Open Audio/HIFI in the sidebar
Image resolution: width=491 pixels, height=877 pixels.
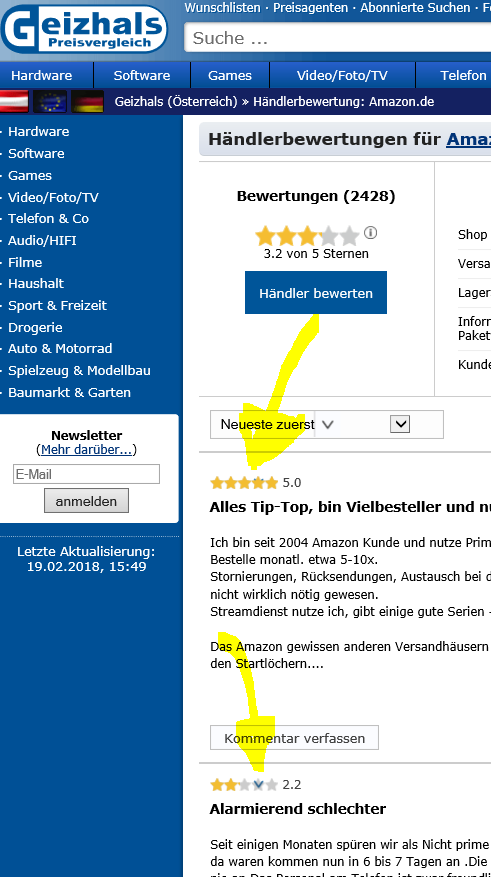click(x=42, y=241)
